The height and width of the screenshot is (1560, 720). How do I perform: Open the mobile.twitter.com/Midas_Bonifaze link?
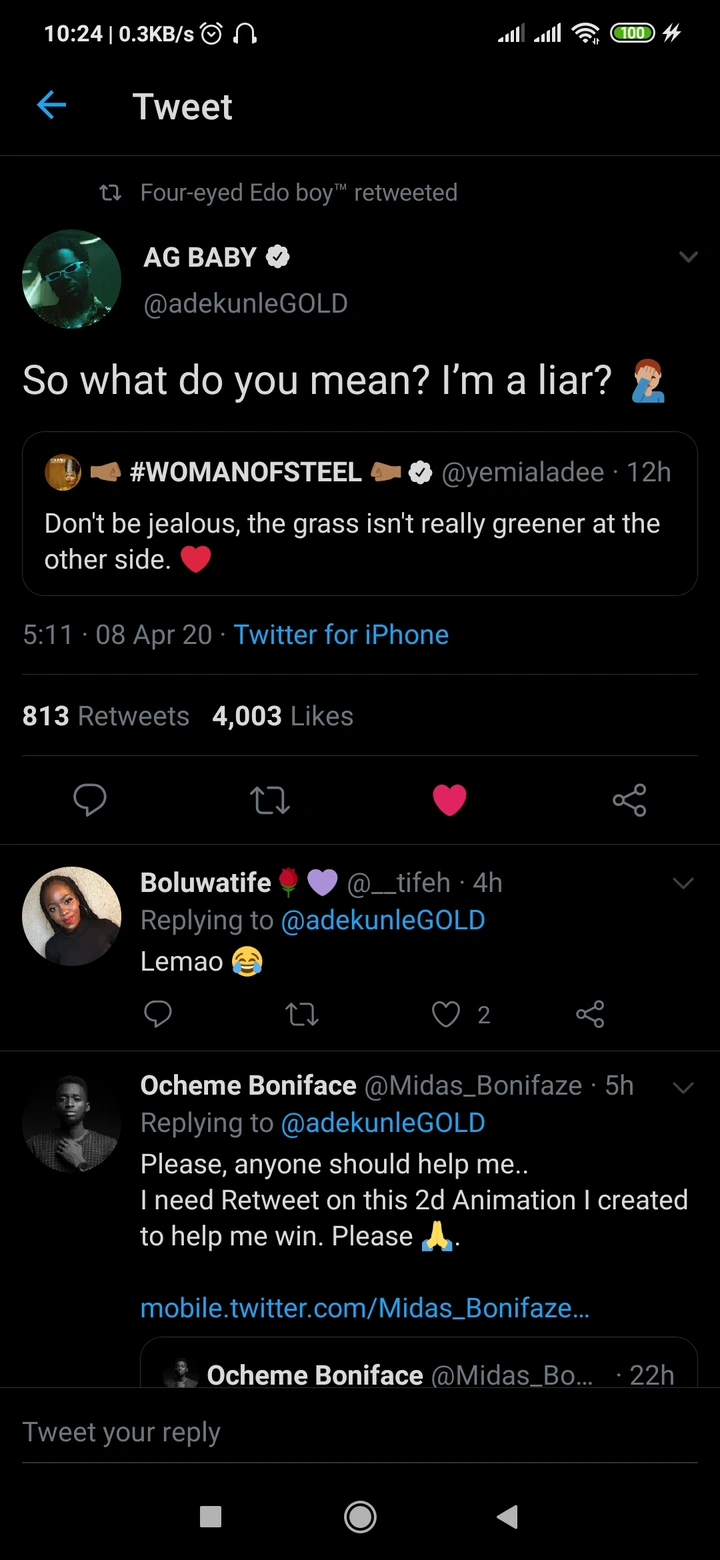click(364, 1307)
